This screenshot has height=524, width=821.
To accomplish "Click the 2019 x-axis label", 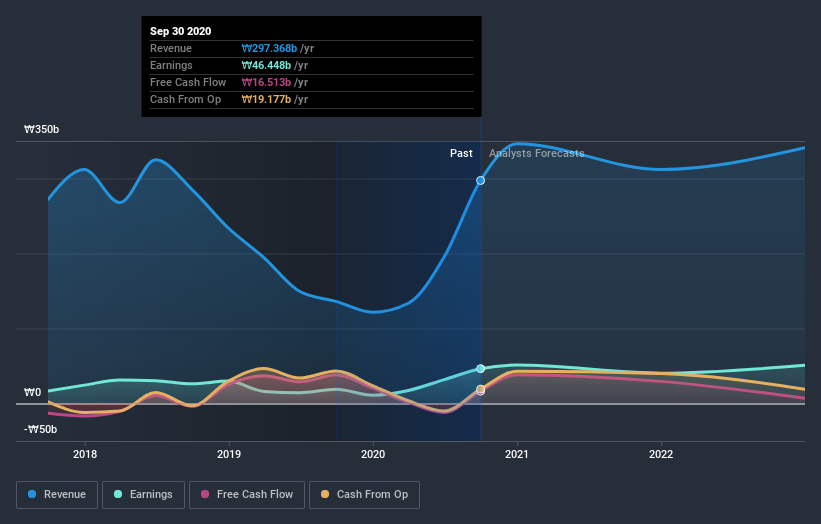I will [229, 454].
